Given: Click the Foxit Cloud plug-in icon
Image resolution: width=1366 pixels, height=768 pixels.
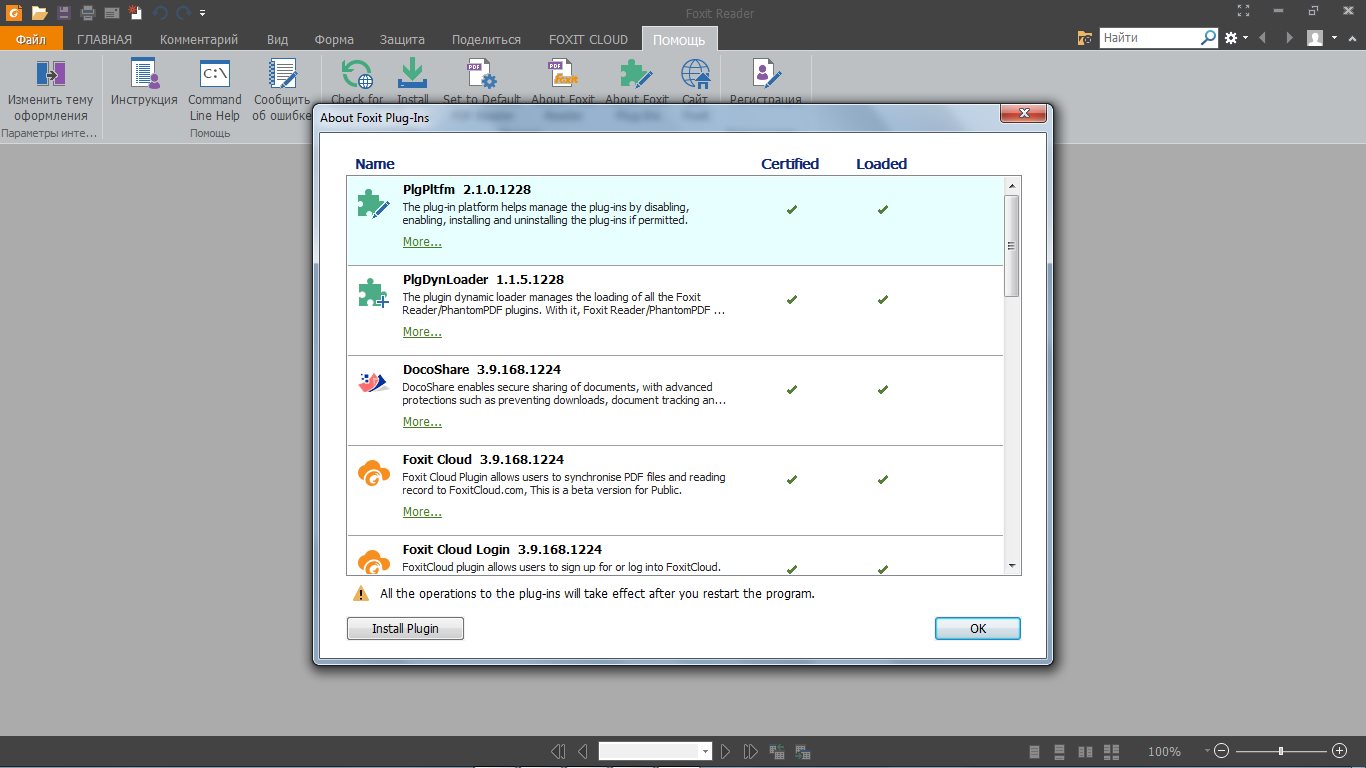Looking at the screenshot, I should (x=373, y=472).
